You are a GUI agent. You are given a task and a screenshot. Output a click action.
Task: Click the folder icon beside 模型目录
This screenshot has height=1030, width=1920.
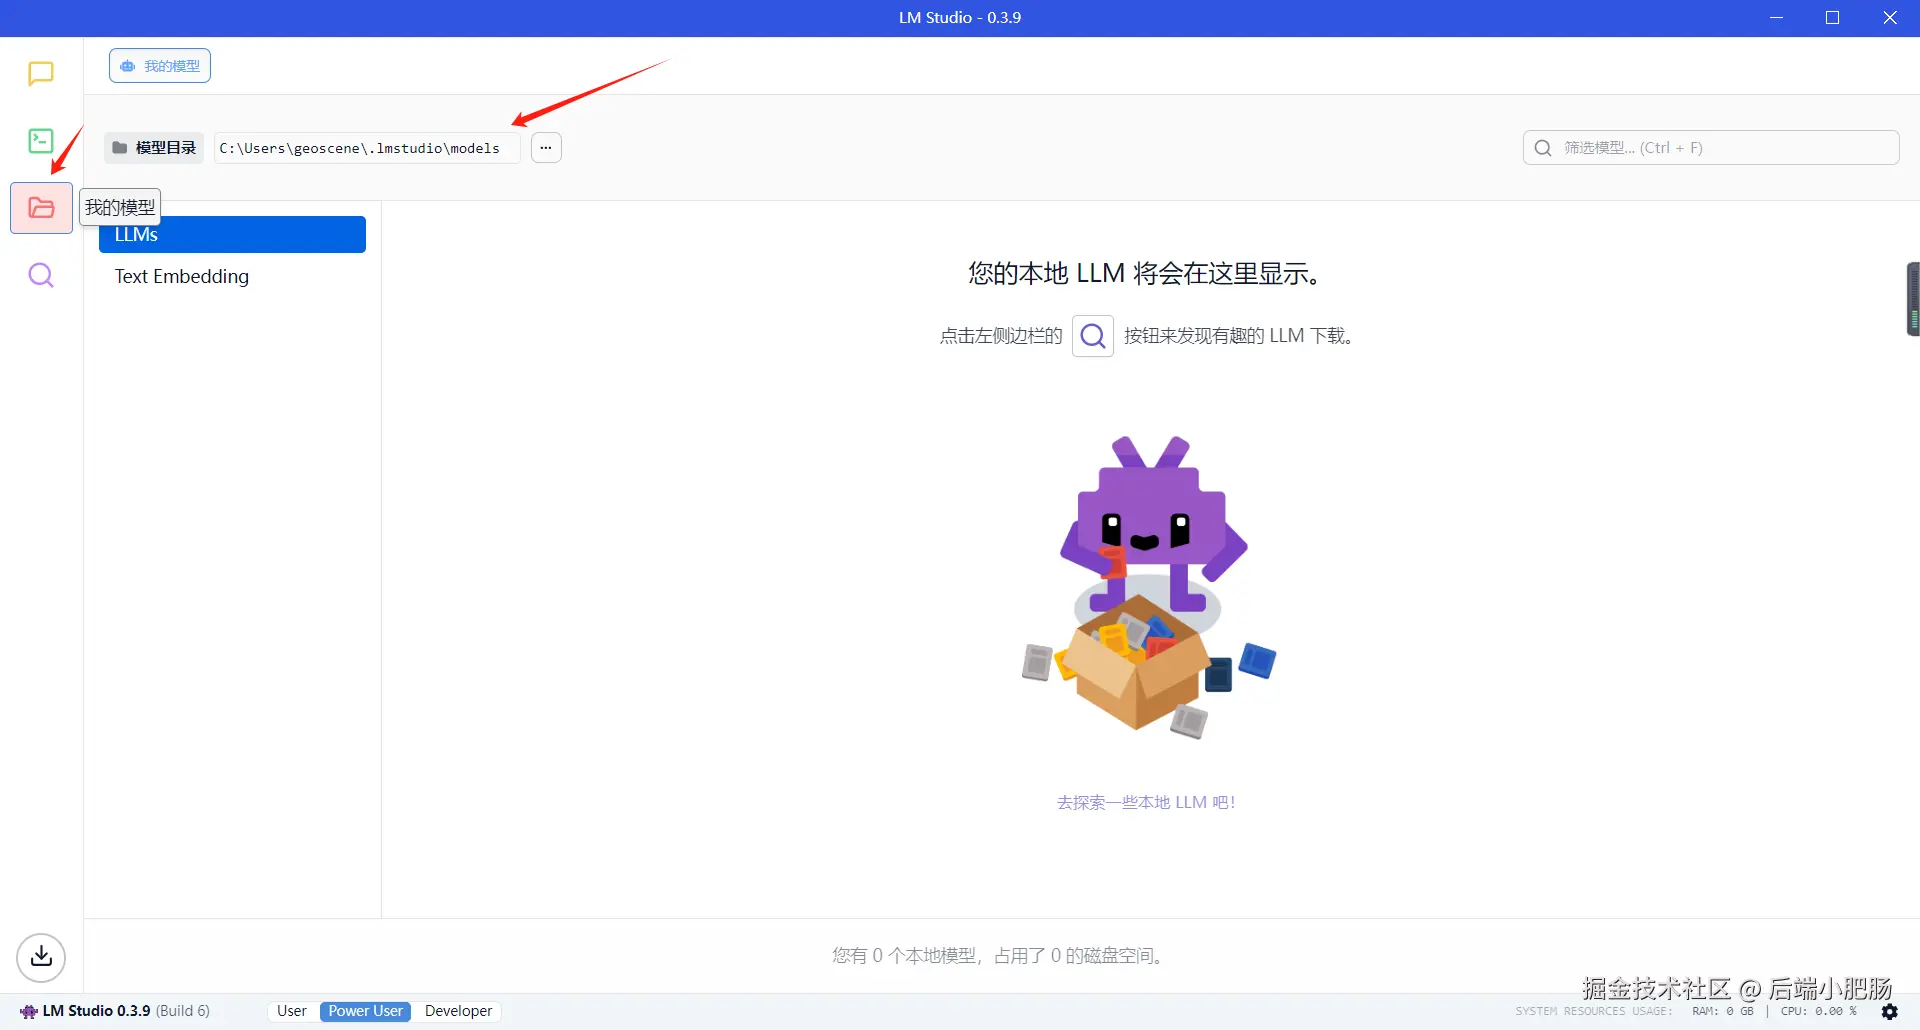(120, 148)
